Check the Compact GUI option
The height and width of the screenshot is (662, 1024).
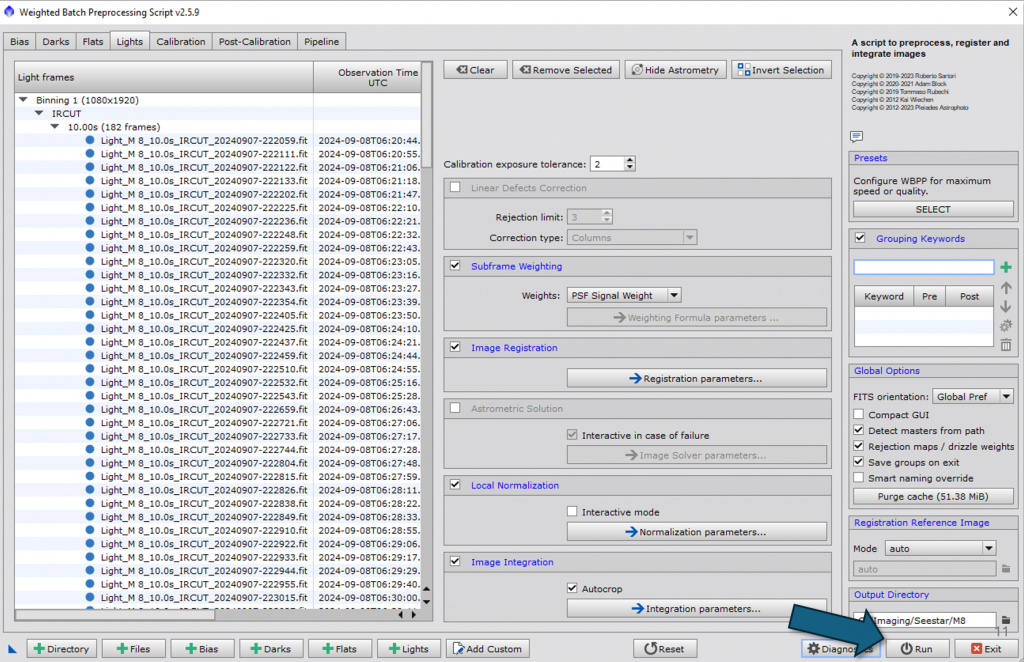pyautogui.click(x=859, y=415)
